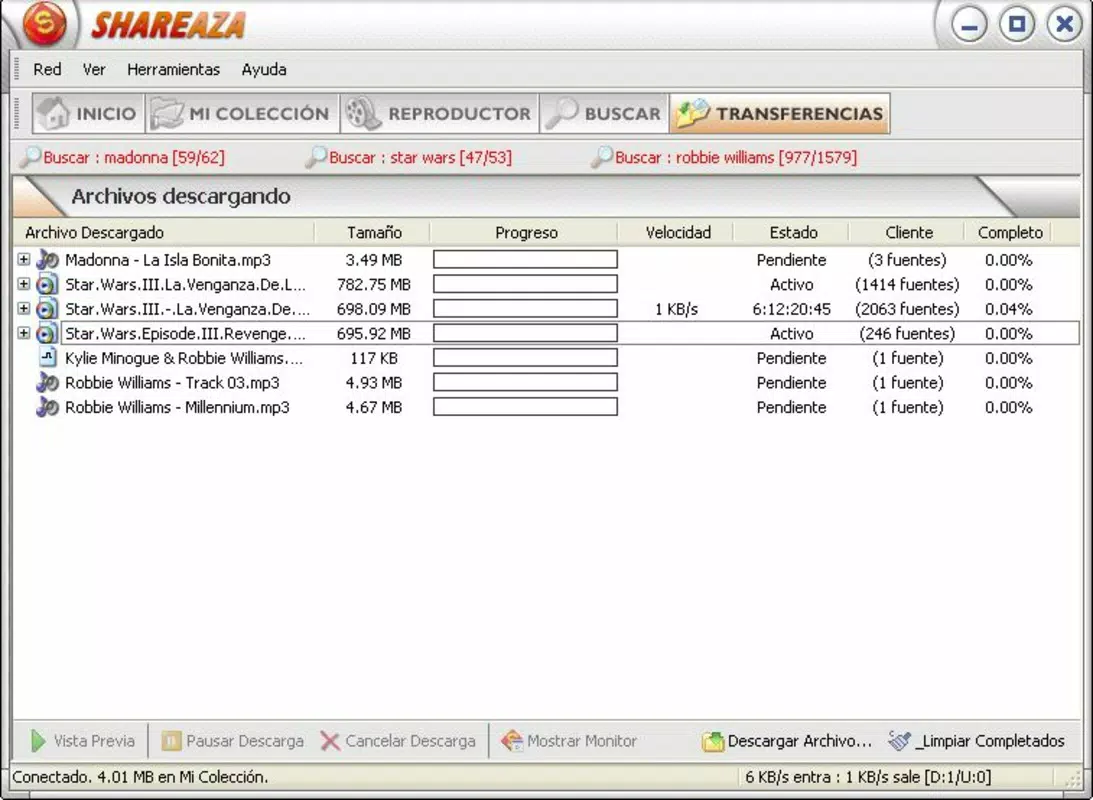The height and width of the screenshot is (800, 1093).
Task: Click the video icon of the 782.75 MB file
Action: coord(47,284)
